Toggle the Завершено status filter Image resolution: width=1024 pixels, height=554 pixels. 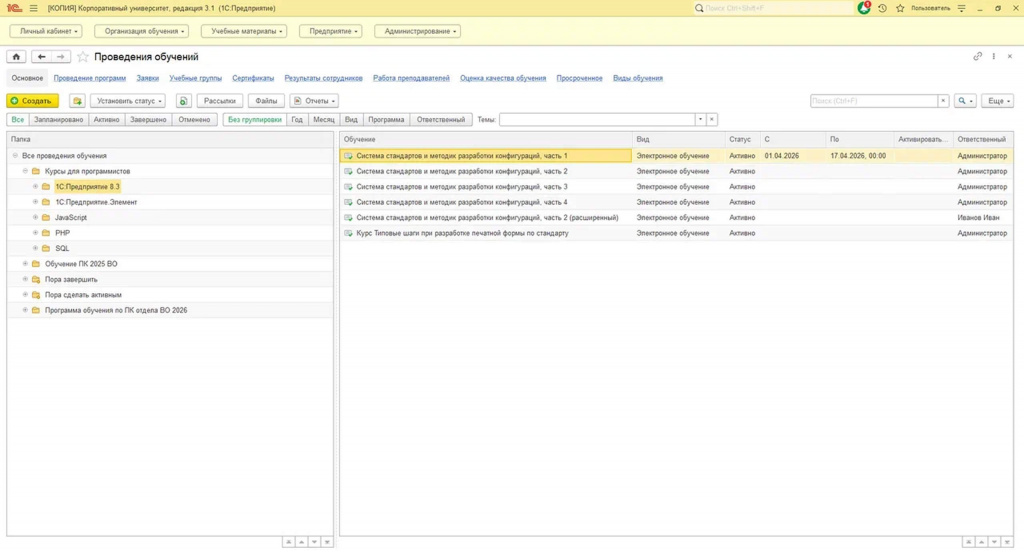148,120
